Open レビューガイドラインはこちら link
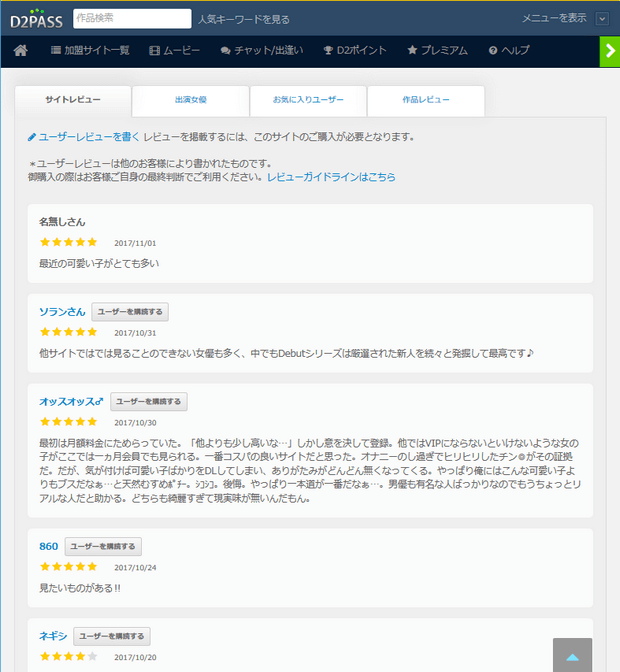Image resolution: width=620 pixels, height=672 pixels. point(331,177)
